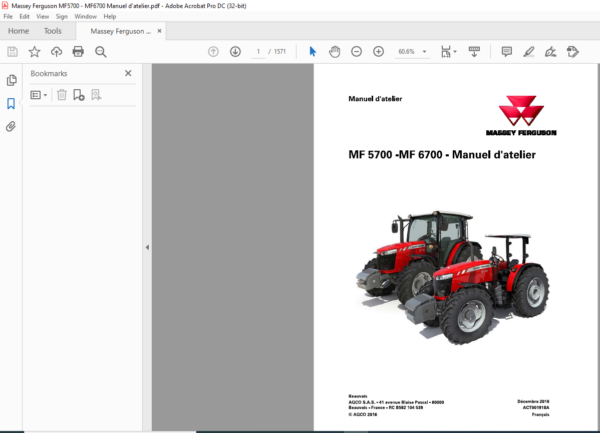Toggle scrolling mode keyboard icon
This screenshot has height=433, width=600.
(474, 52)
